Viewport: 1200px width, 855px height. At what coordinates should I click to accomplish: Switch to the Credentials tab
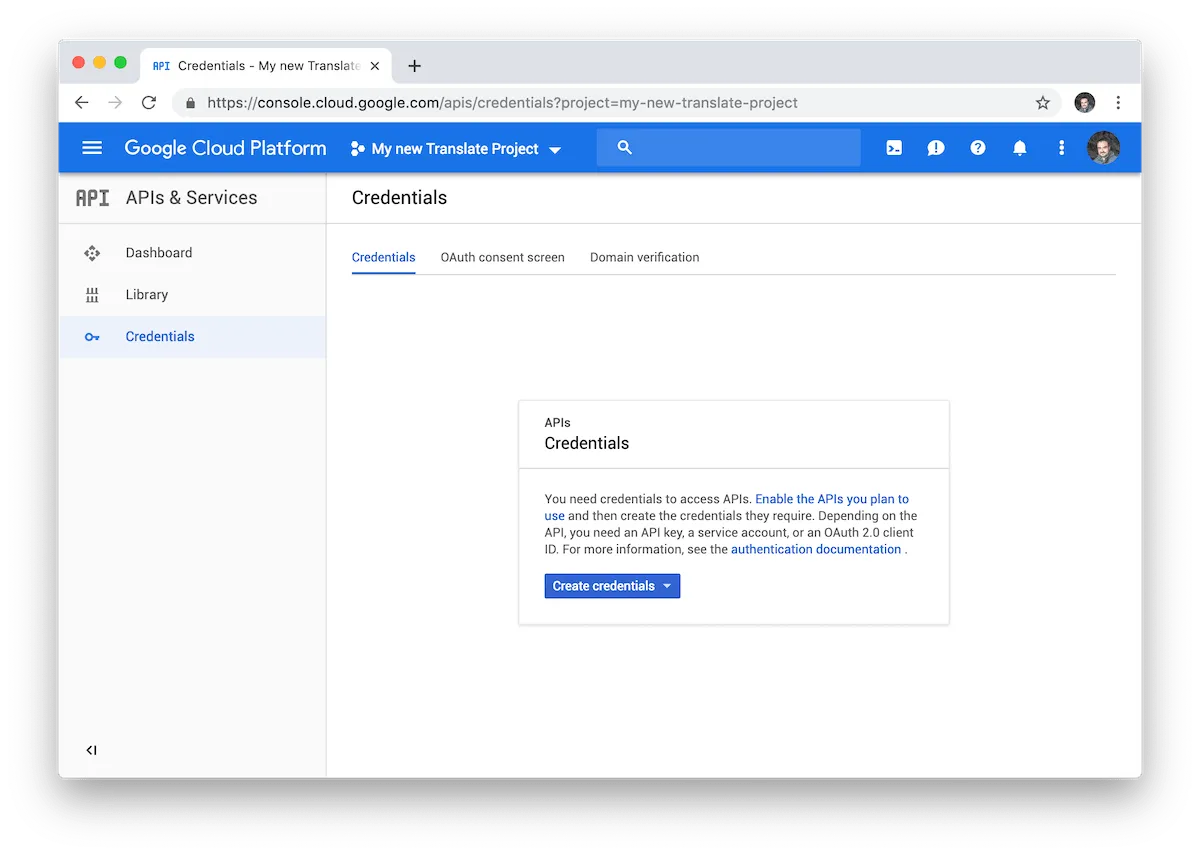coord(383,257)
